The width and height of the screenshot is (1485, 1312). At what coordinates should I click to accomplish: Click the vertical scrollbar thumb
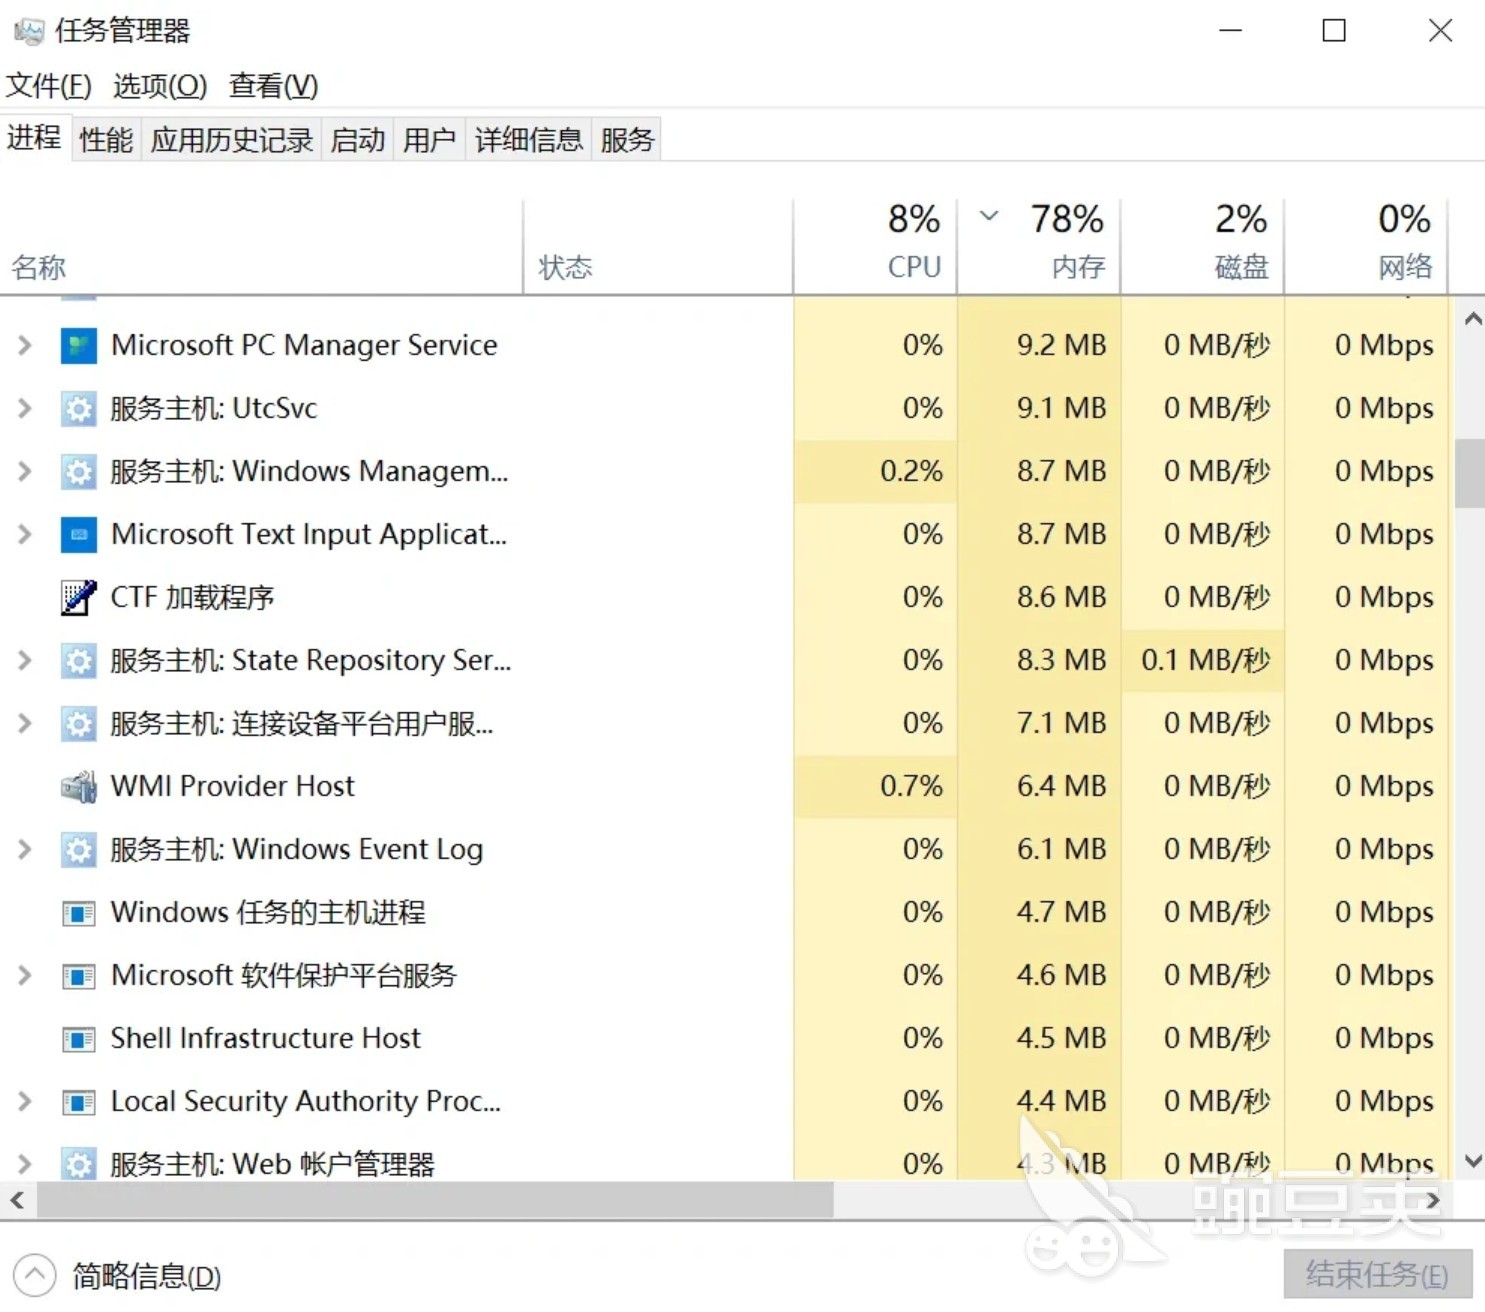[x=1470, y=473]
